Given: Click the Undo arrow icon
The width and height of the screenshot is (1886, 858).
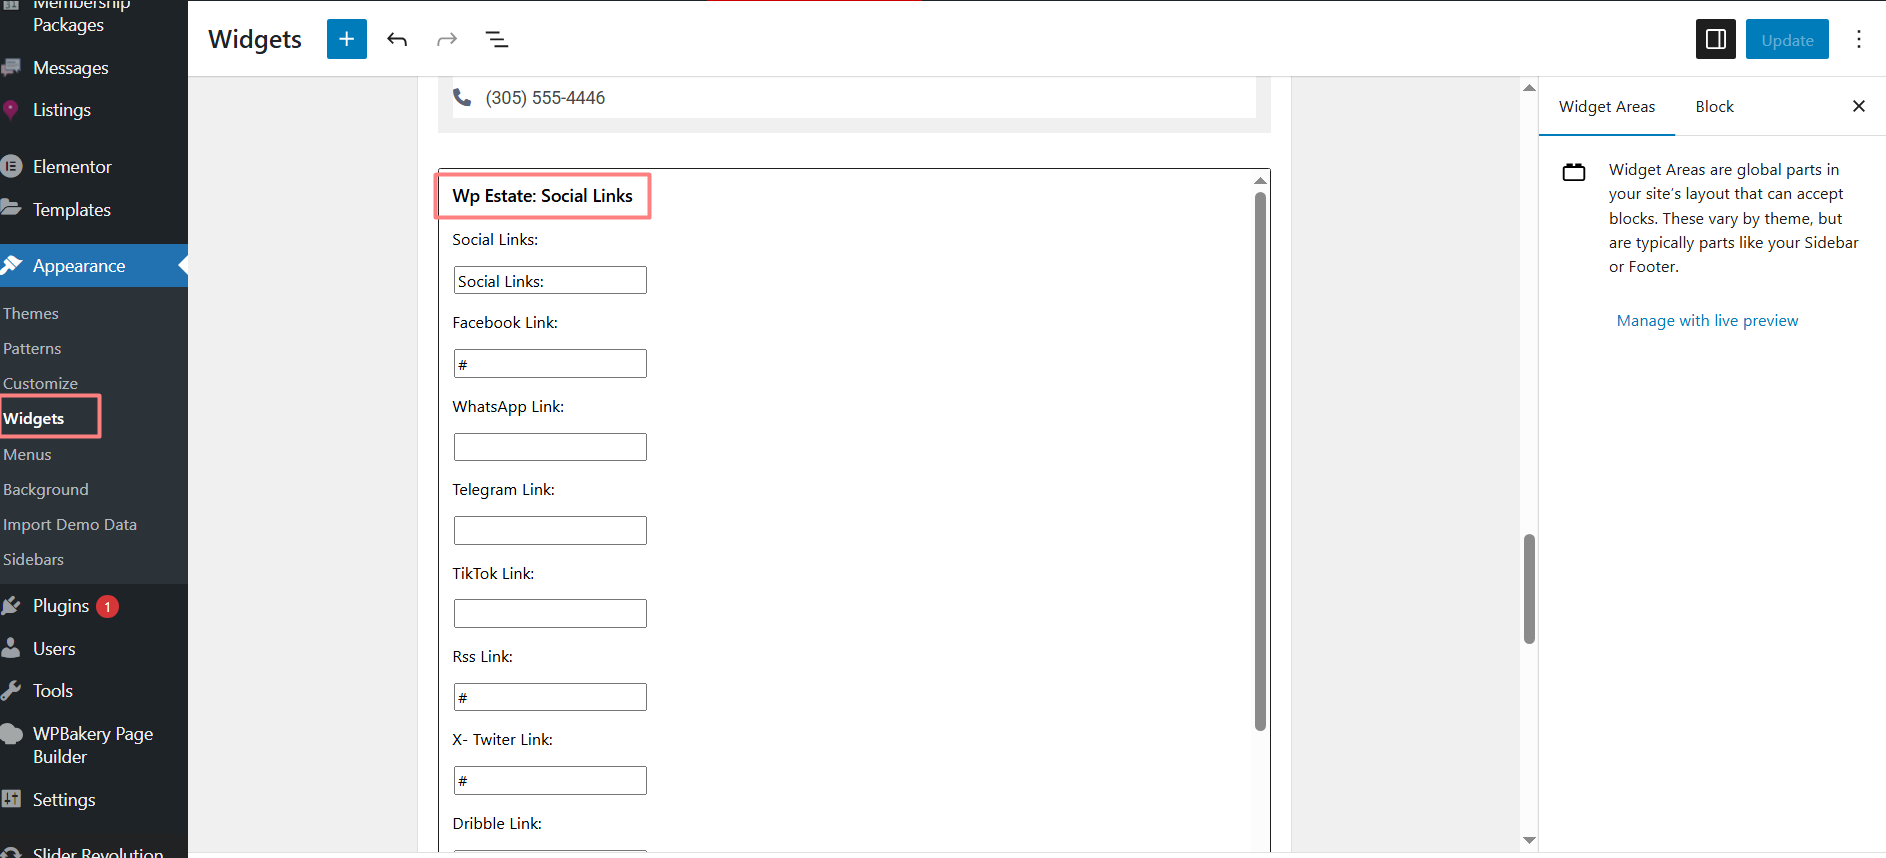Looking at the screenshot, I should pos(397,39).
